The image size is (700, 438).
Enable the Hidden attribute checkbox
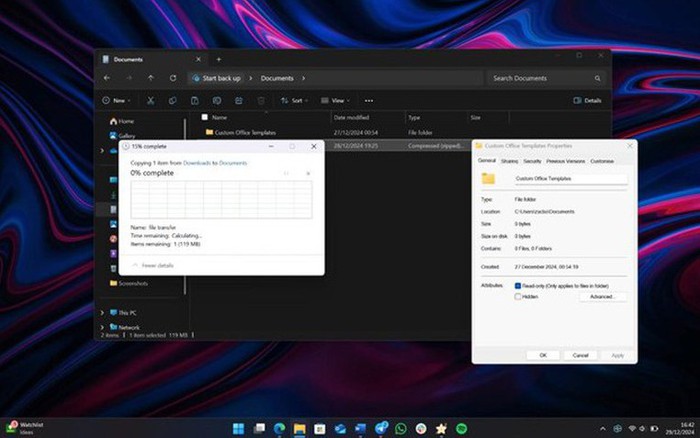point(517,296)
